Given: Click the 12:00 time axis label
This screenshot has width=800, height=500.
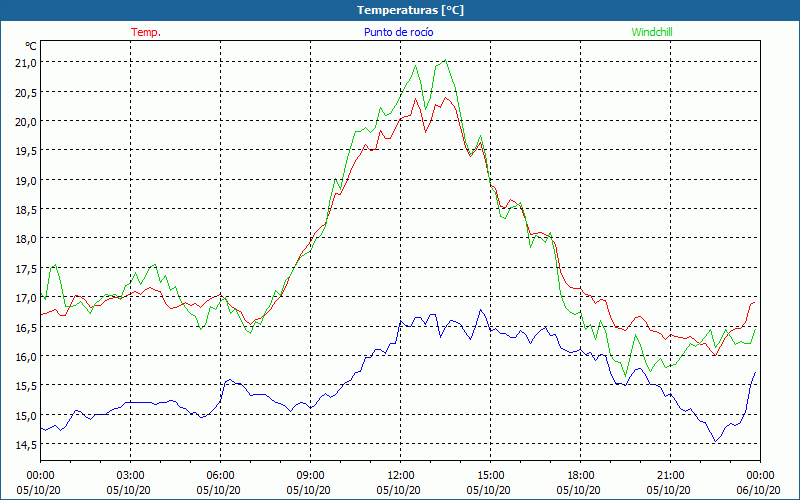Looking at the screenshot, I should (400, 476).
